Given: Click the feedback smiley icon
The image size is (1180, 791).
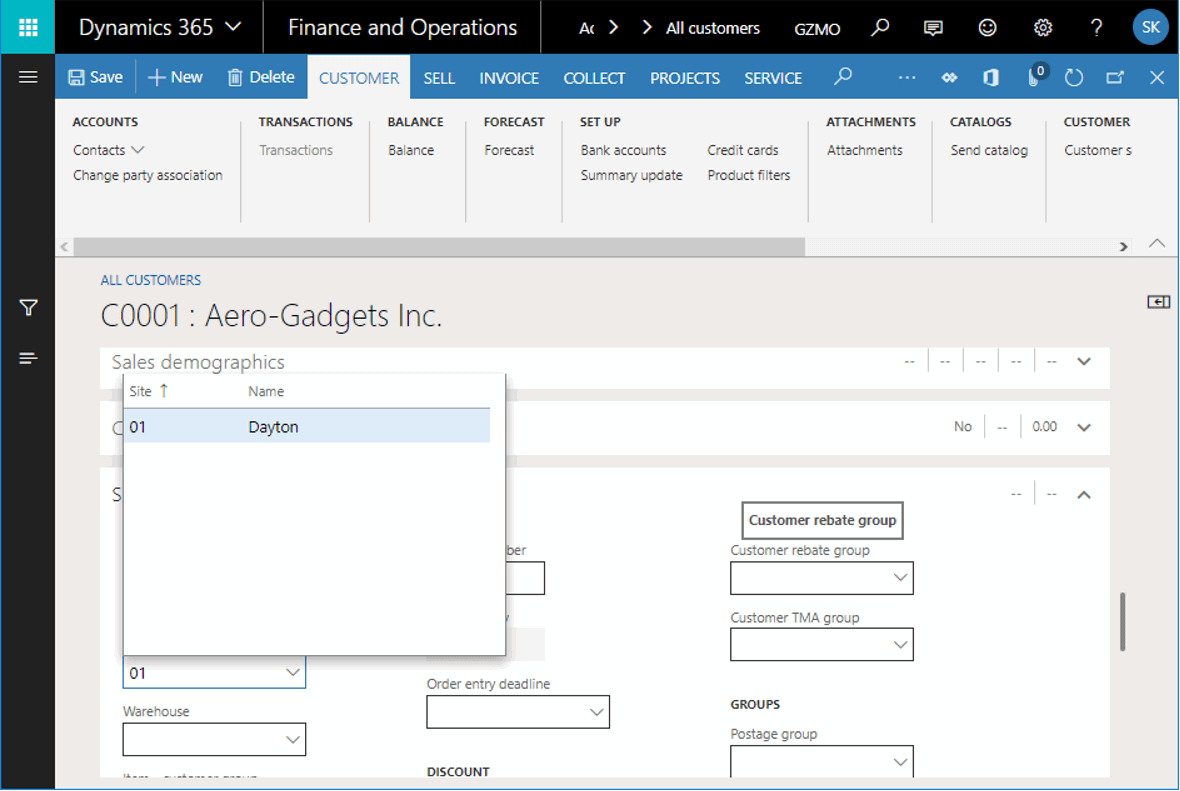Looking at the screenshot, I should point(987,28).
